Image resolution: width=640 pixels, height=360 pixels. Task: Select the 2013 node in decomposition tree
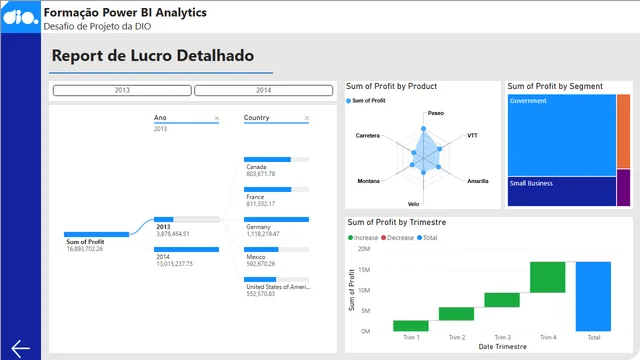187,220
